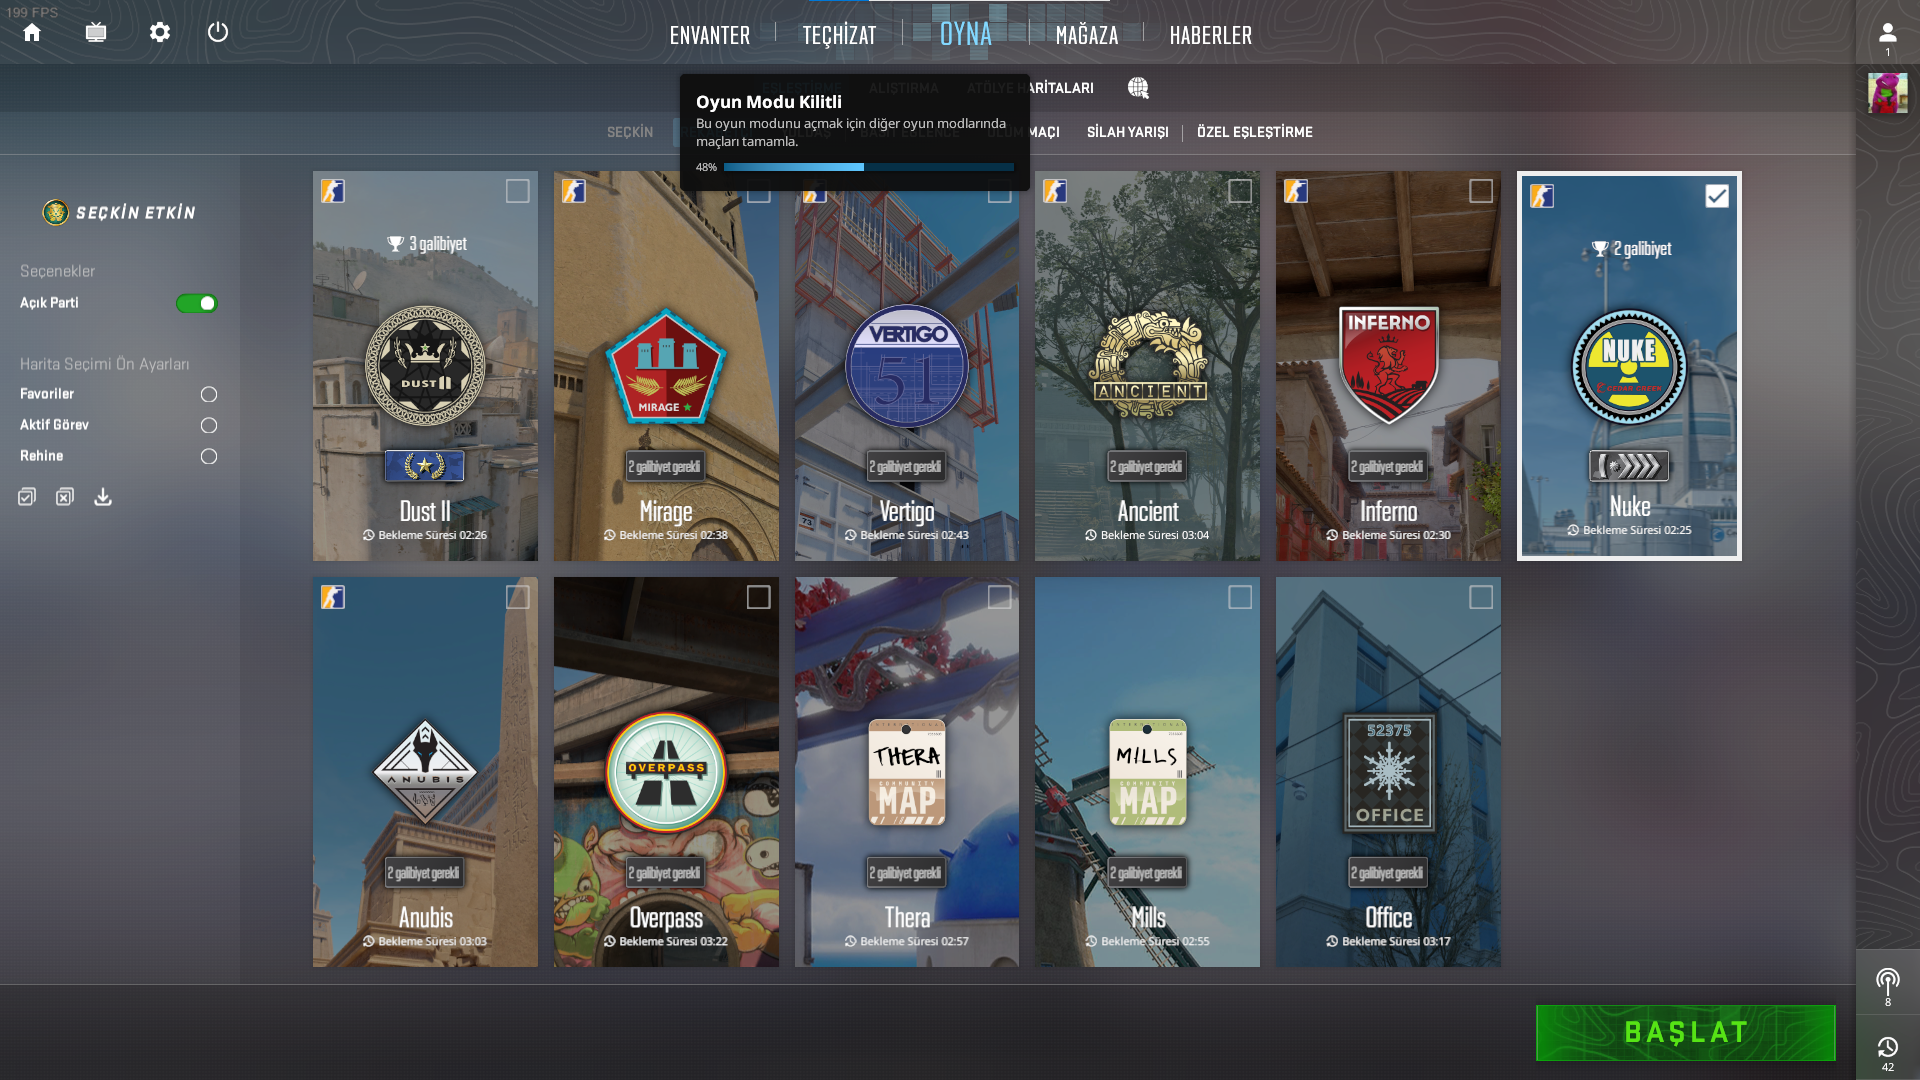Switch to the MAĞAZA tab

point(1086,35)
